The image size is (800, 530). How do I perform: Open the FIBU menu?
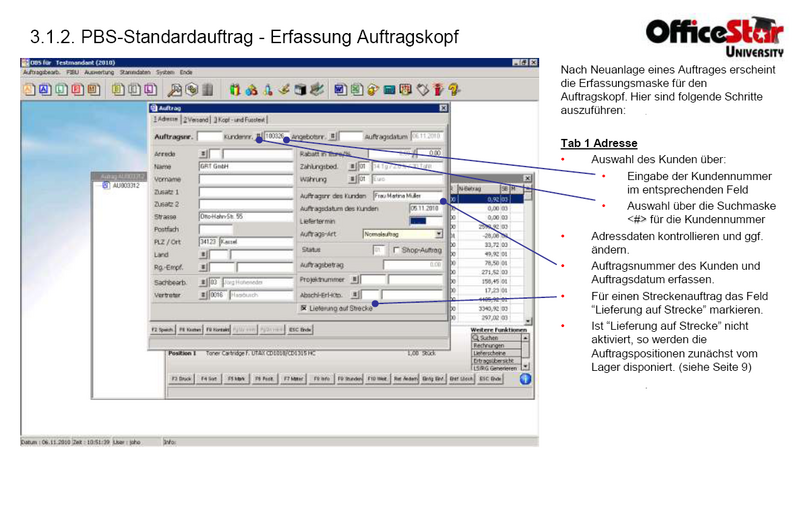[72, 72]
